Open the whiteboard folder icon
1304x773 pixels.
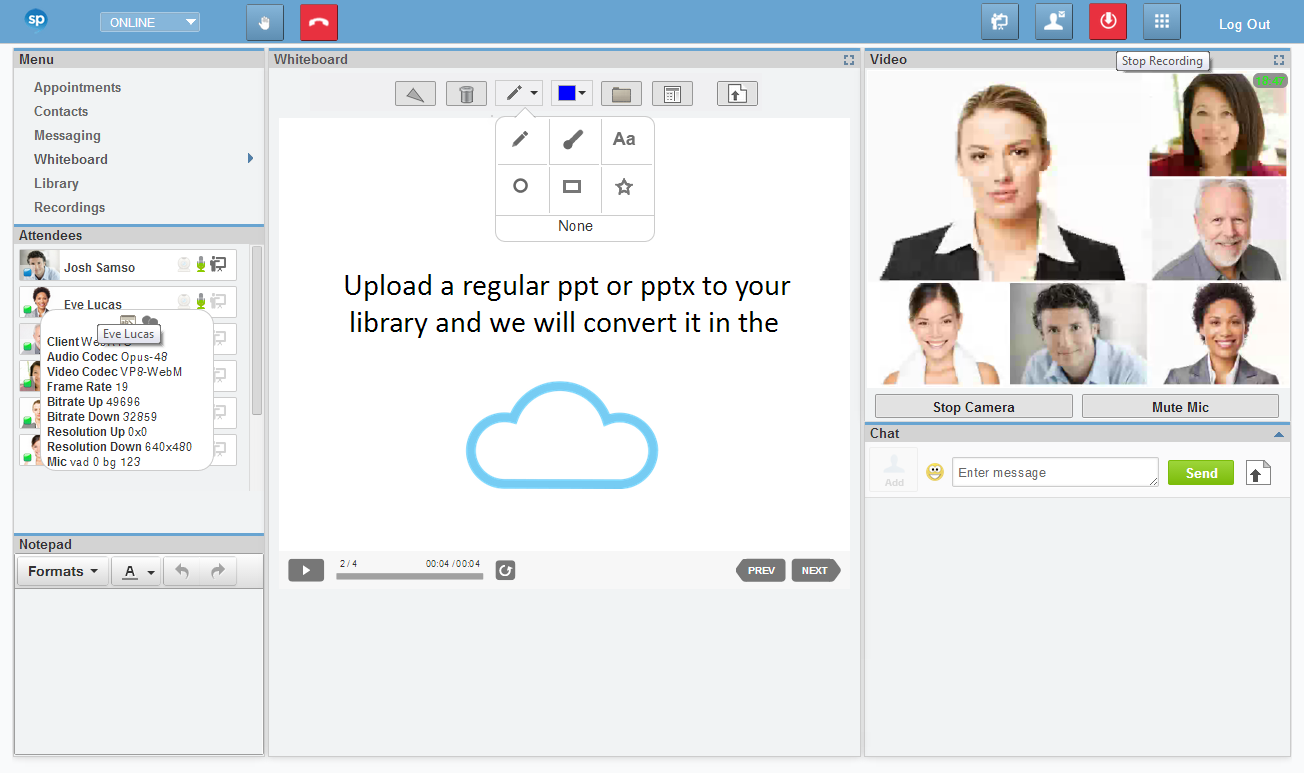[621, 94]
